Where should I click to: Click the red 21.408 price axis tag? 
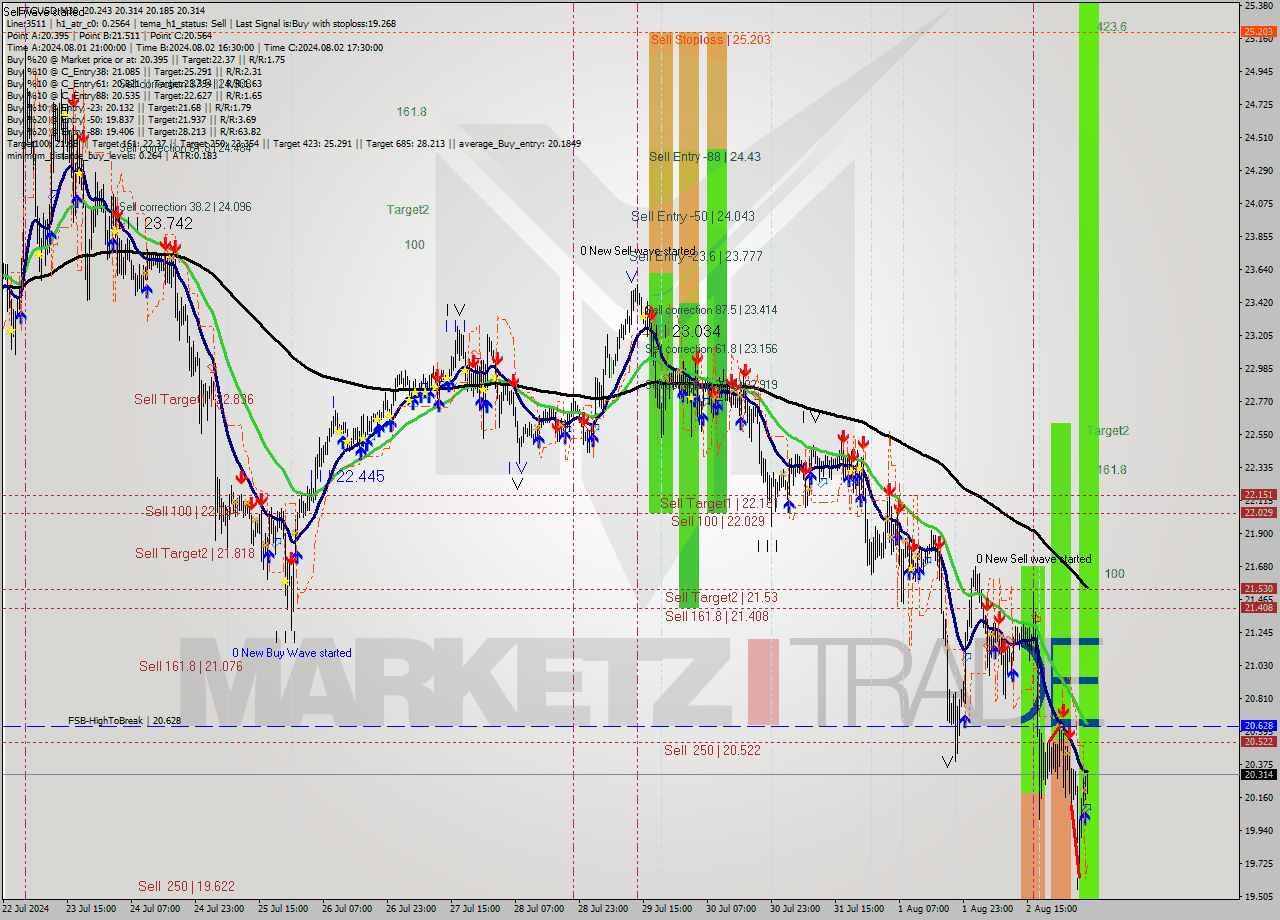click(1258, 607)
